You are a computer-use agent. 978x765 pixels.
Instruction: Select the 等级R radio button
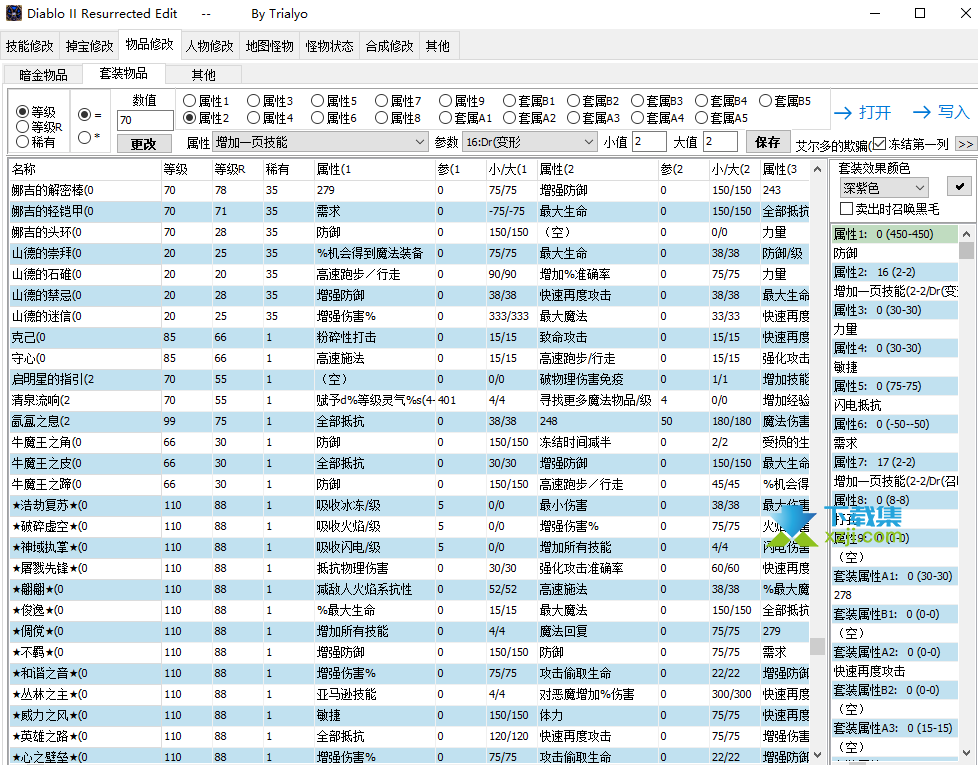22,127
